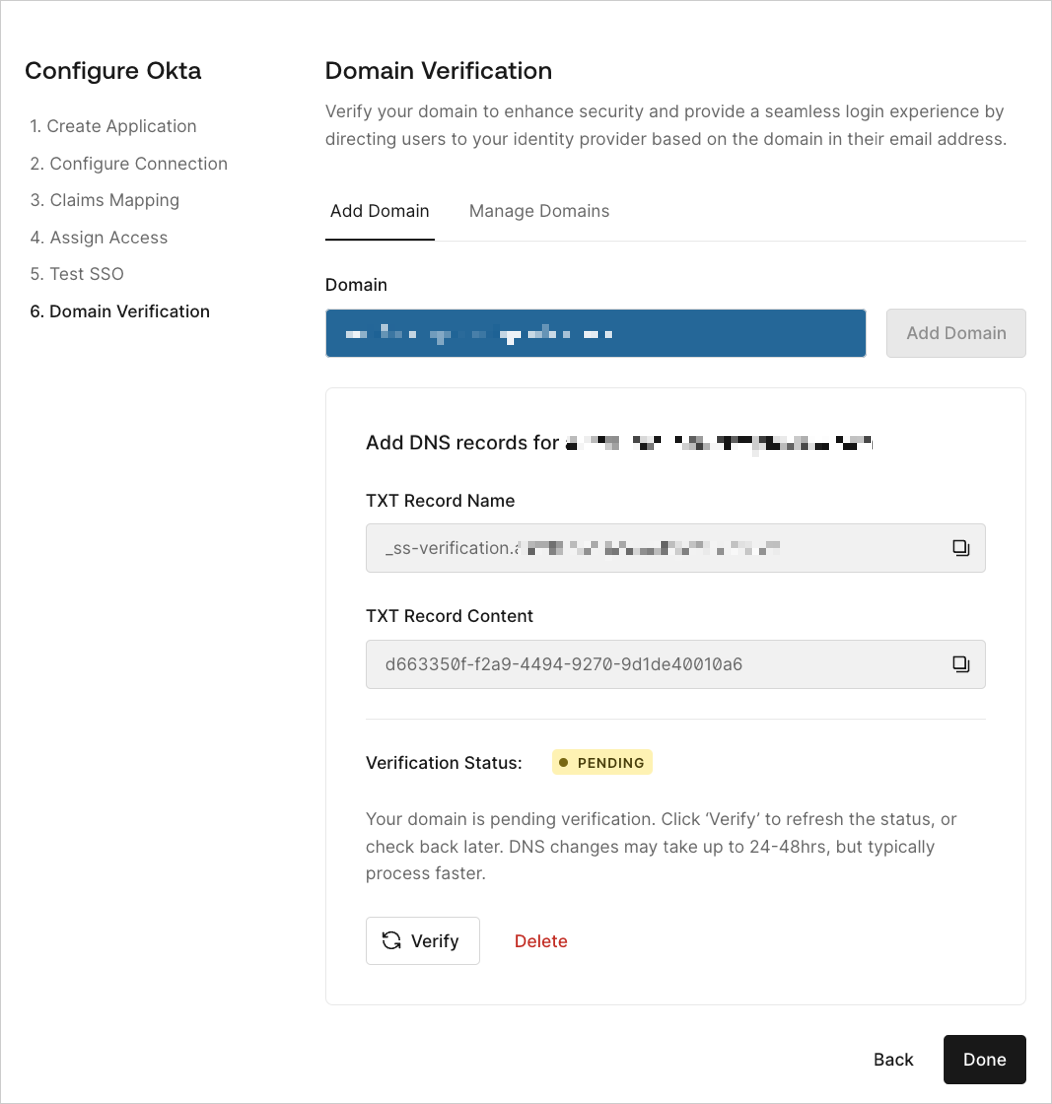Click the Add Domain button
Image resolution: width=1052 pixels, height=1104 pixels.
955,333
